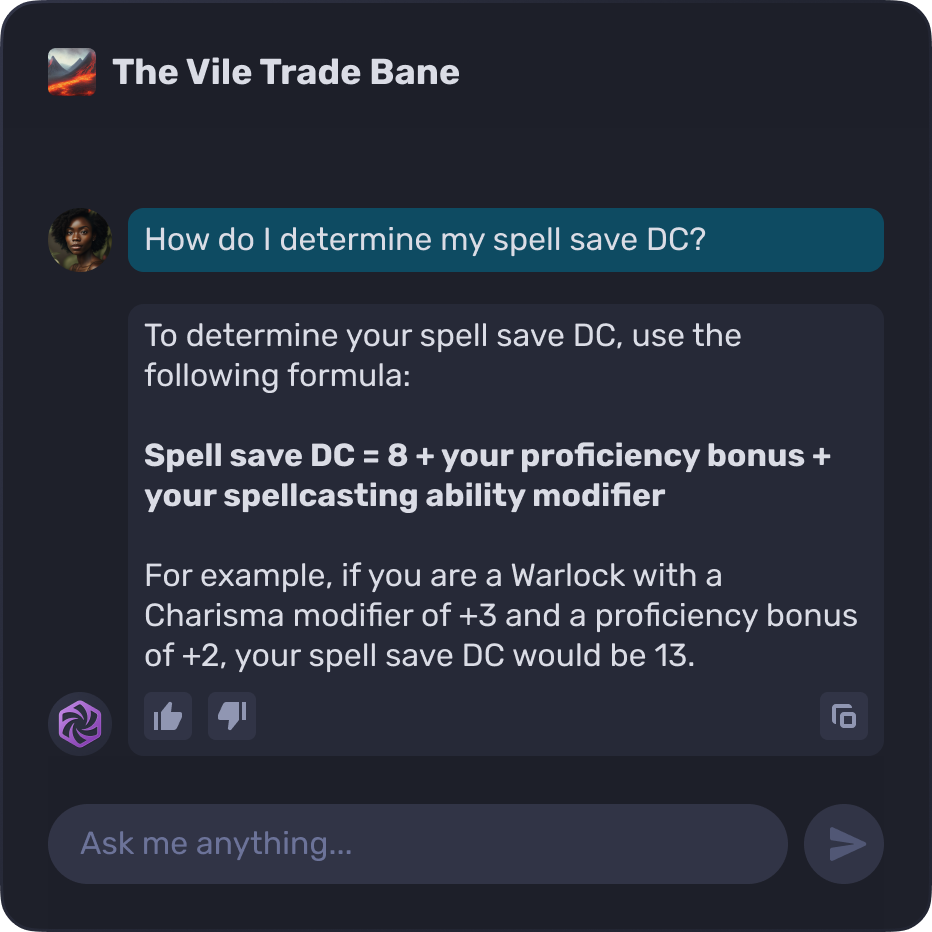The image size is (932, 932).
Task: Click the user's profile avatar picture
Action: click(x=80, y=240)
